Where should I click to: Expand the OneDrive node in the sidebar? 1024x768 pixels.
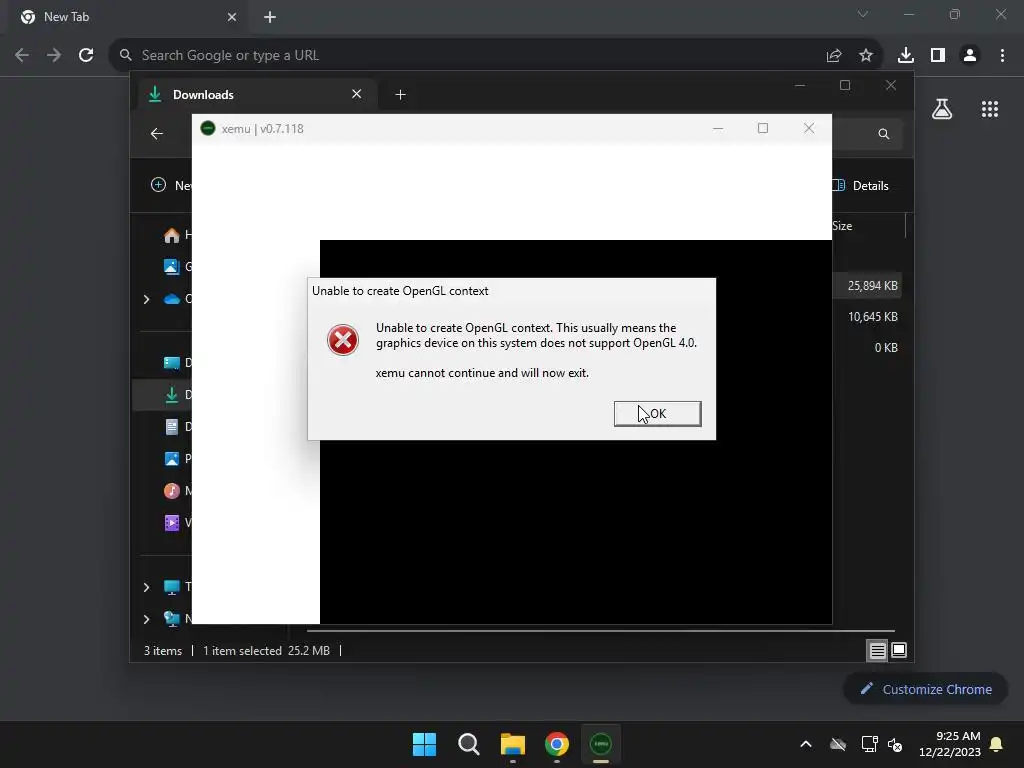pyautogui.click(x=146, y=299)
